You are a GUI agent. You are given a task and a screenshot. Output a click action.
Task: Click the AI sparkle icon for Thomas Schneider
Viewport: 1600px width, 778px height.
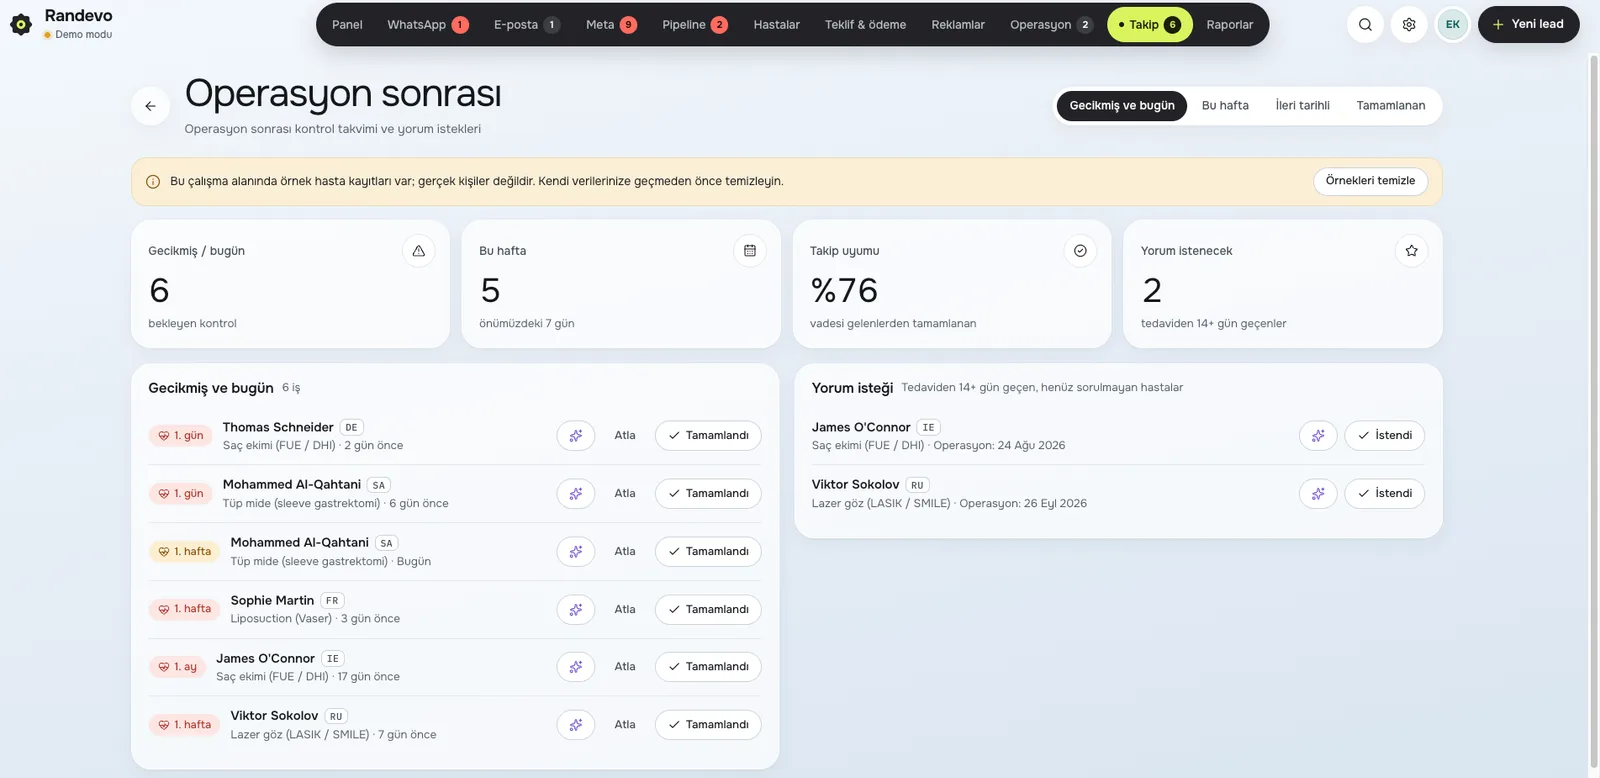tap(576, 436)
